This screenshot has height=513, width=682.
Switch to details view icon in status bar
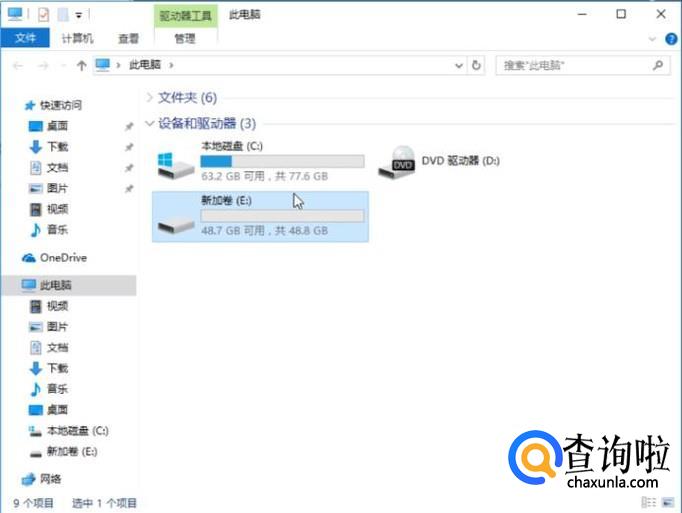[x=649, y=503]
